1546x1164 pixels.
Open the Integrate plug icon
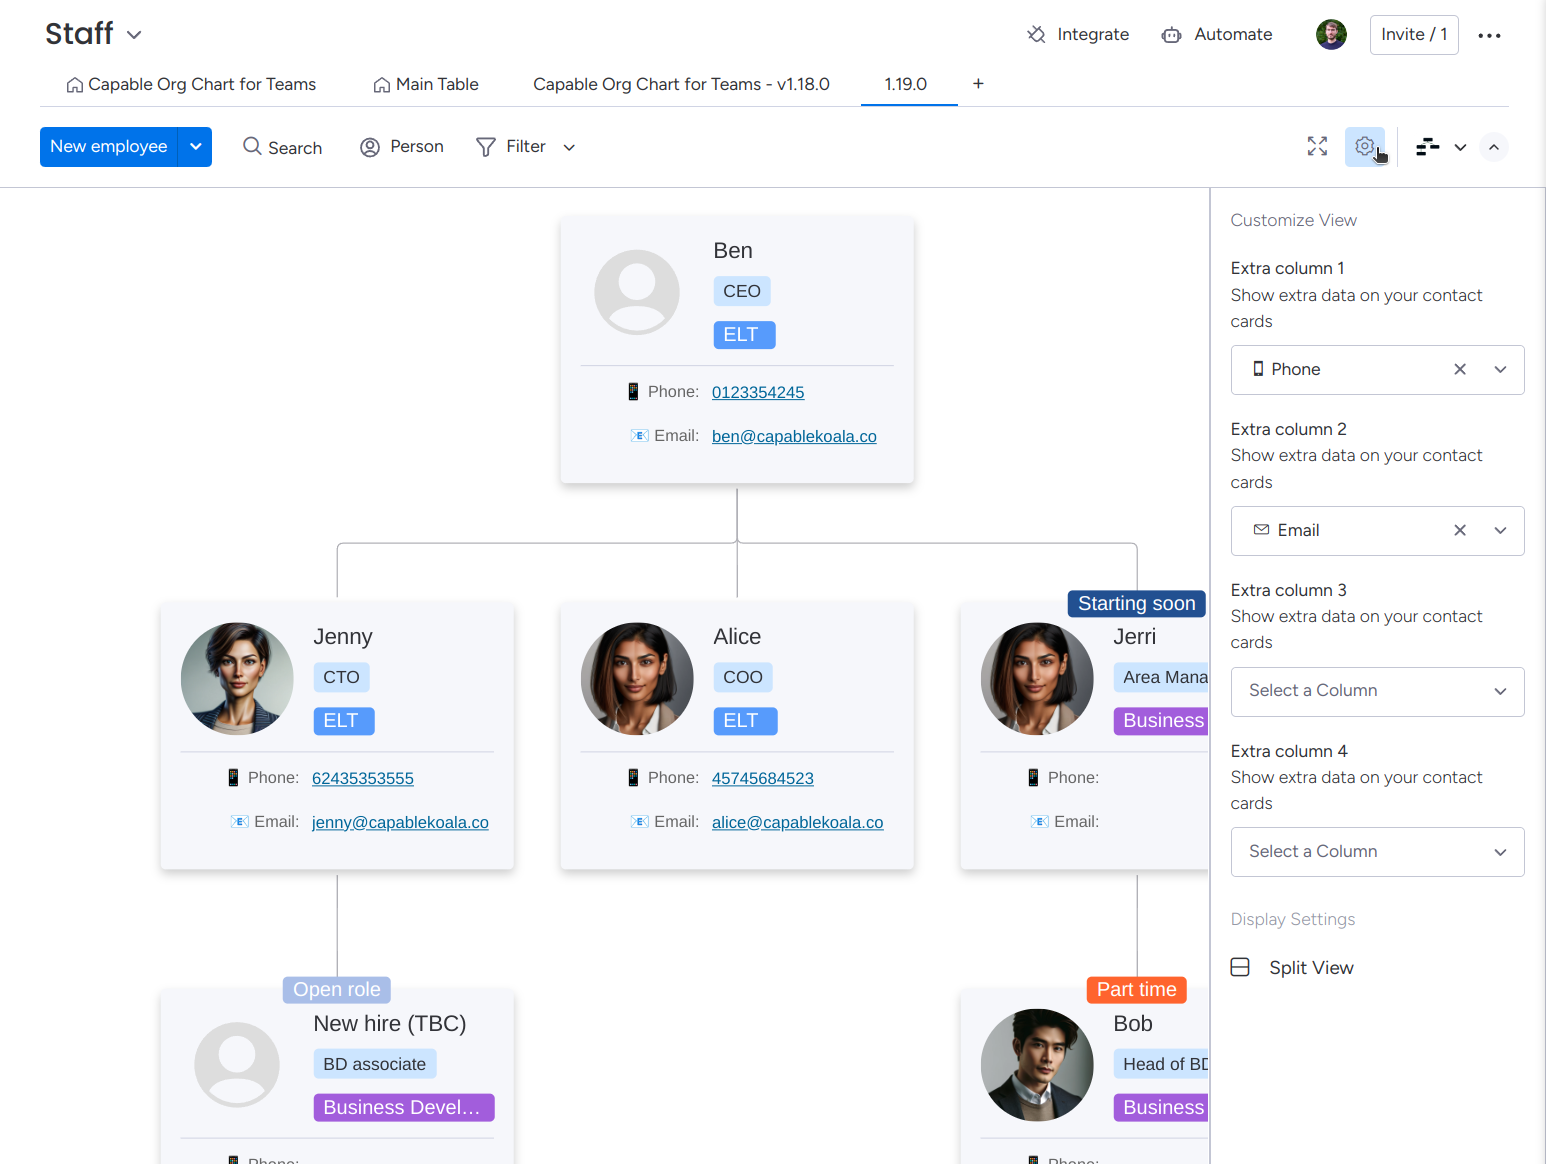click(1036, 35)
